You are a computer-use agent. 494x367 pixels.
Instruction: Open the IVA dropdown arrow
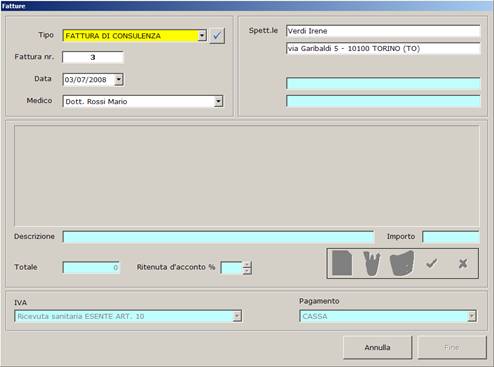click(x=237, y=316)
